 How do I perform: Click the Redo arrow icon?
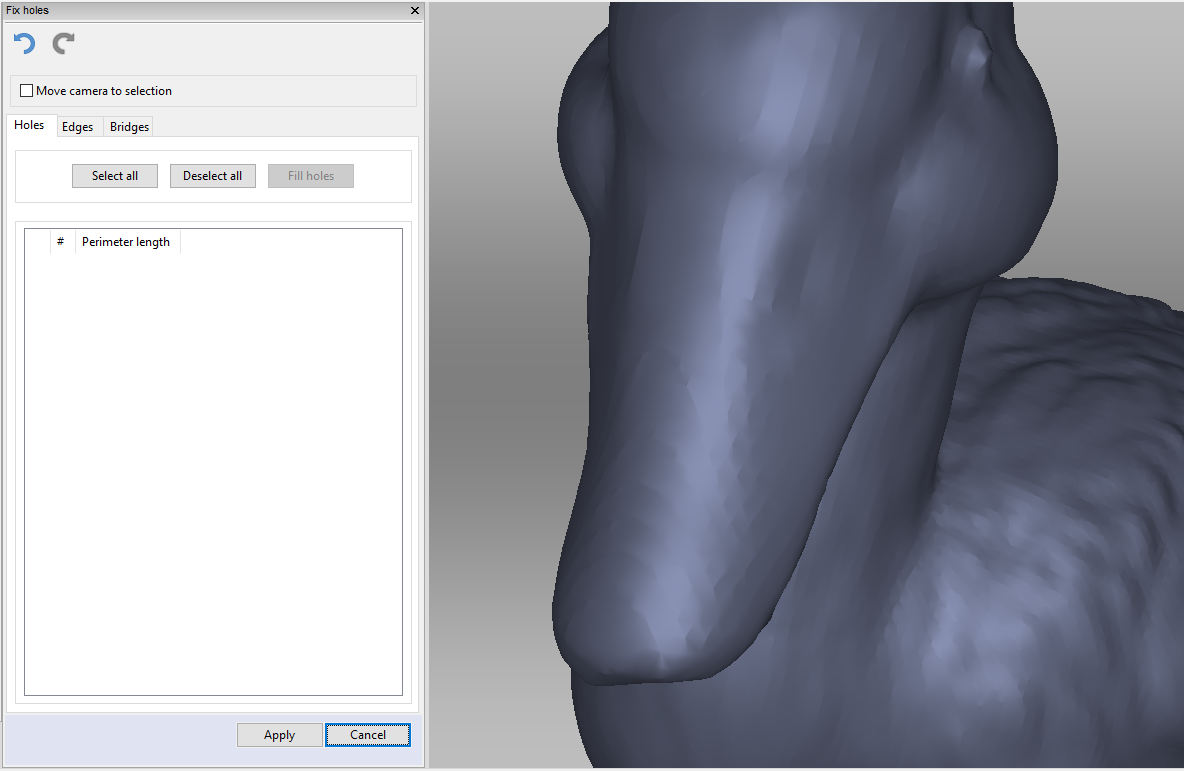click(64, 44)
